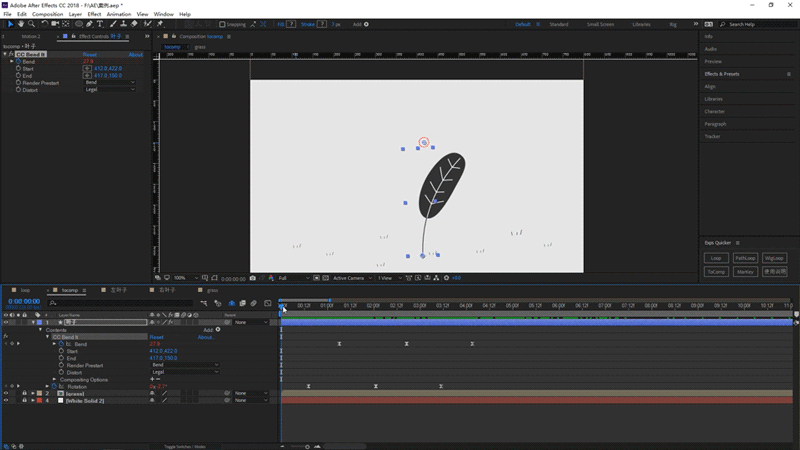Enable the Snapping checkbox
The width and height of the screenshot is (800, 450).
[x=222, y=24]
